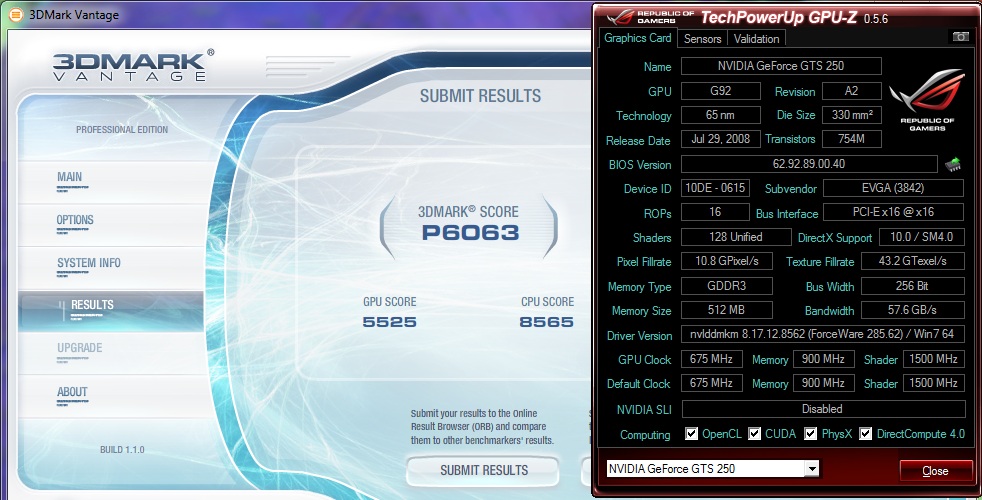Switch to the Graphics Card tab
Screen dimensions: 982x500
[638, 38]
